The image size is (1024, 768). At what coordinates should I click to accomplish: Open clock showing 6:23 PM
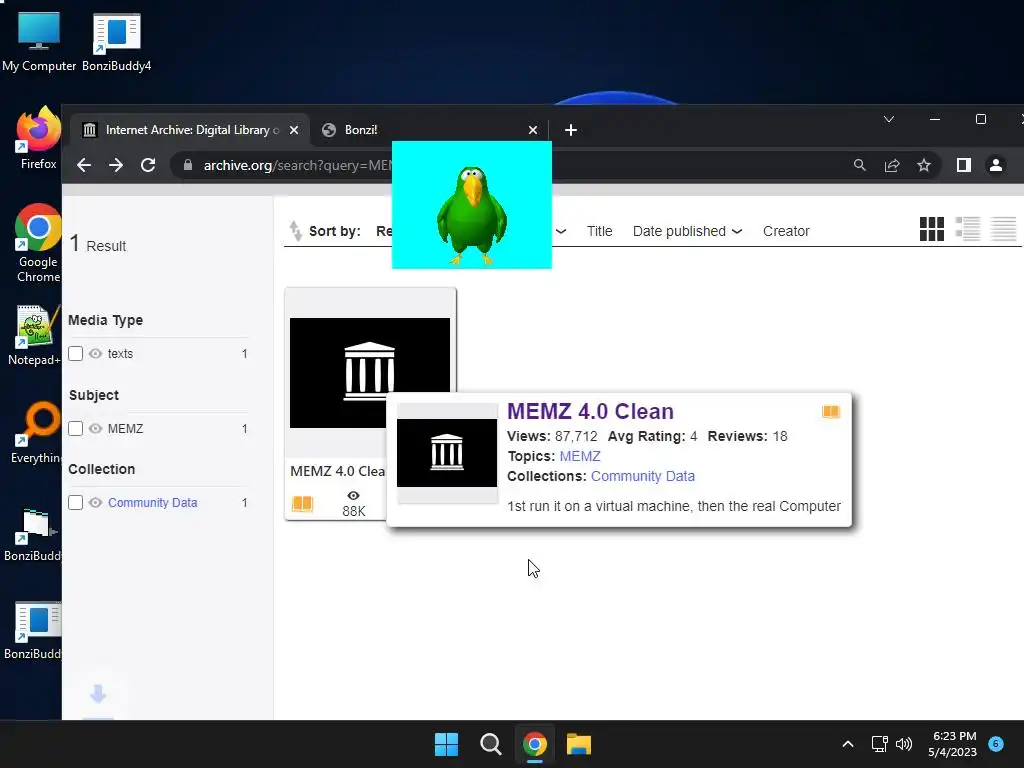point(952,744)
